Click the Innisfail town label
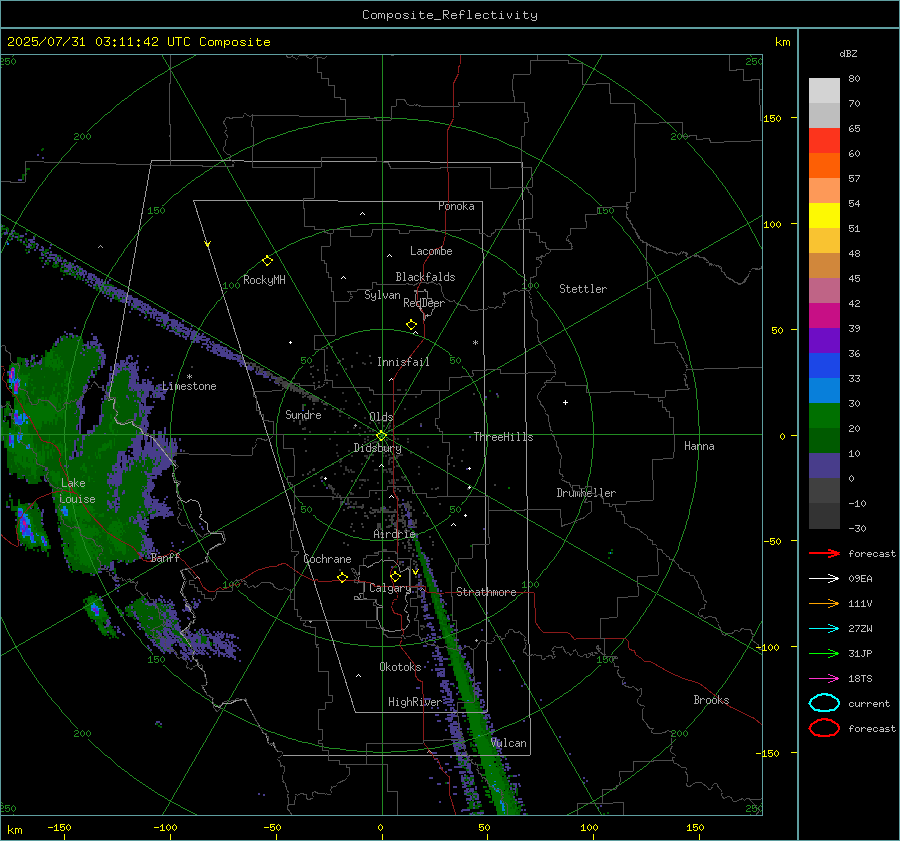The height and width of the screenshot is (841, 900). tap(403, 362)
